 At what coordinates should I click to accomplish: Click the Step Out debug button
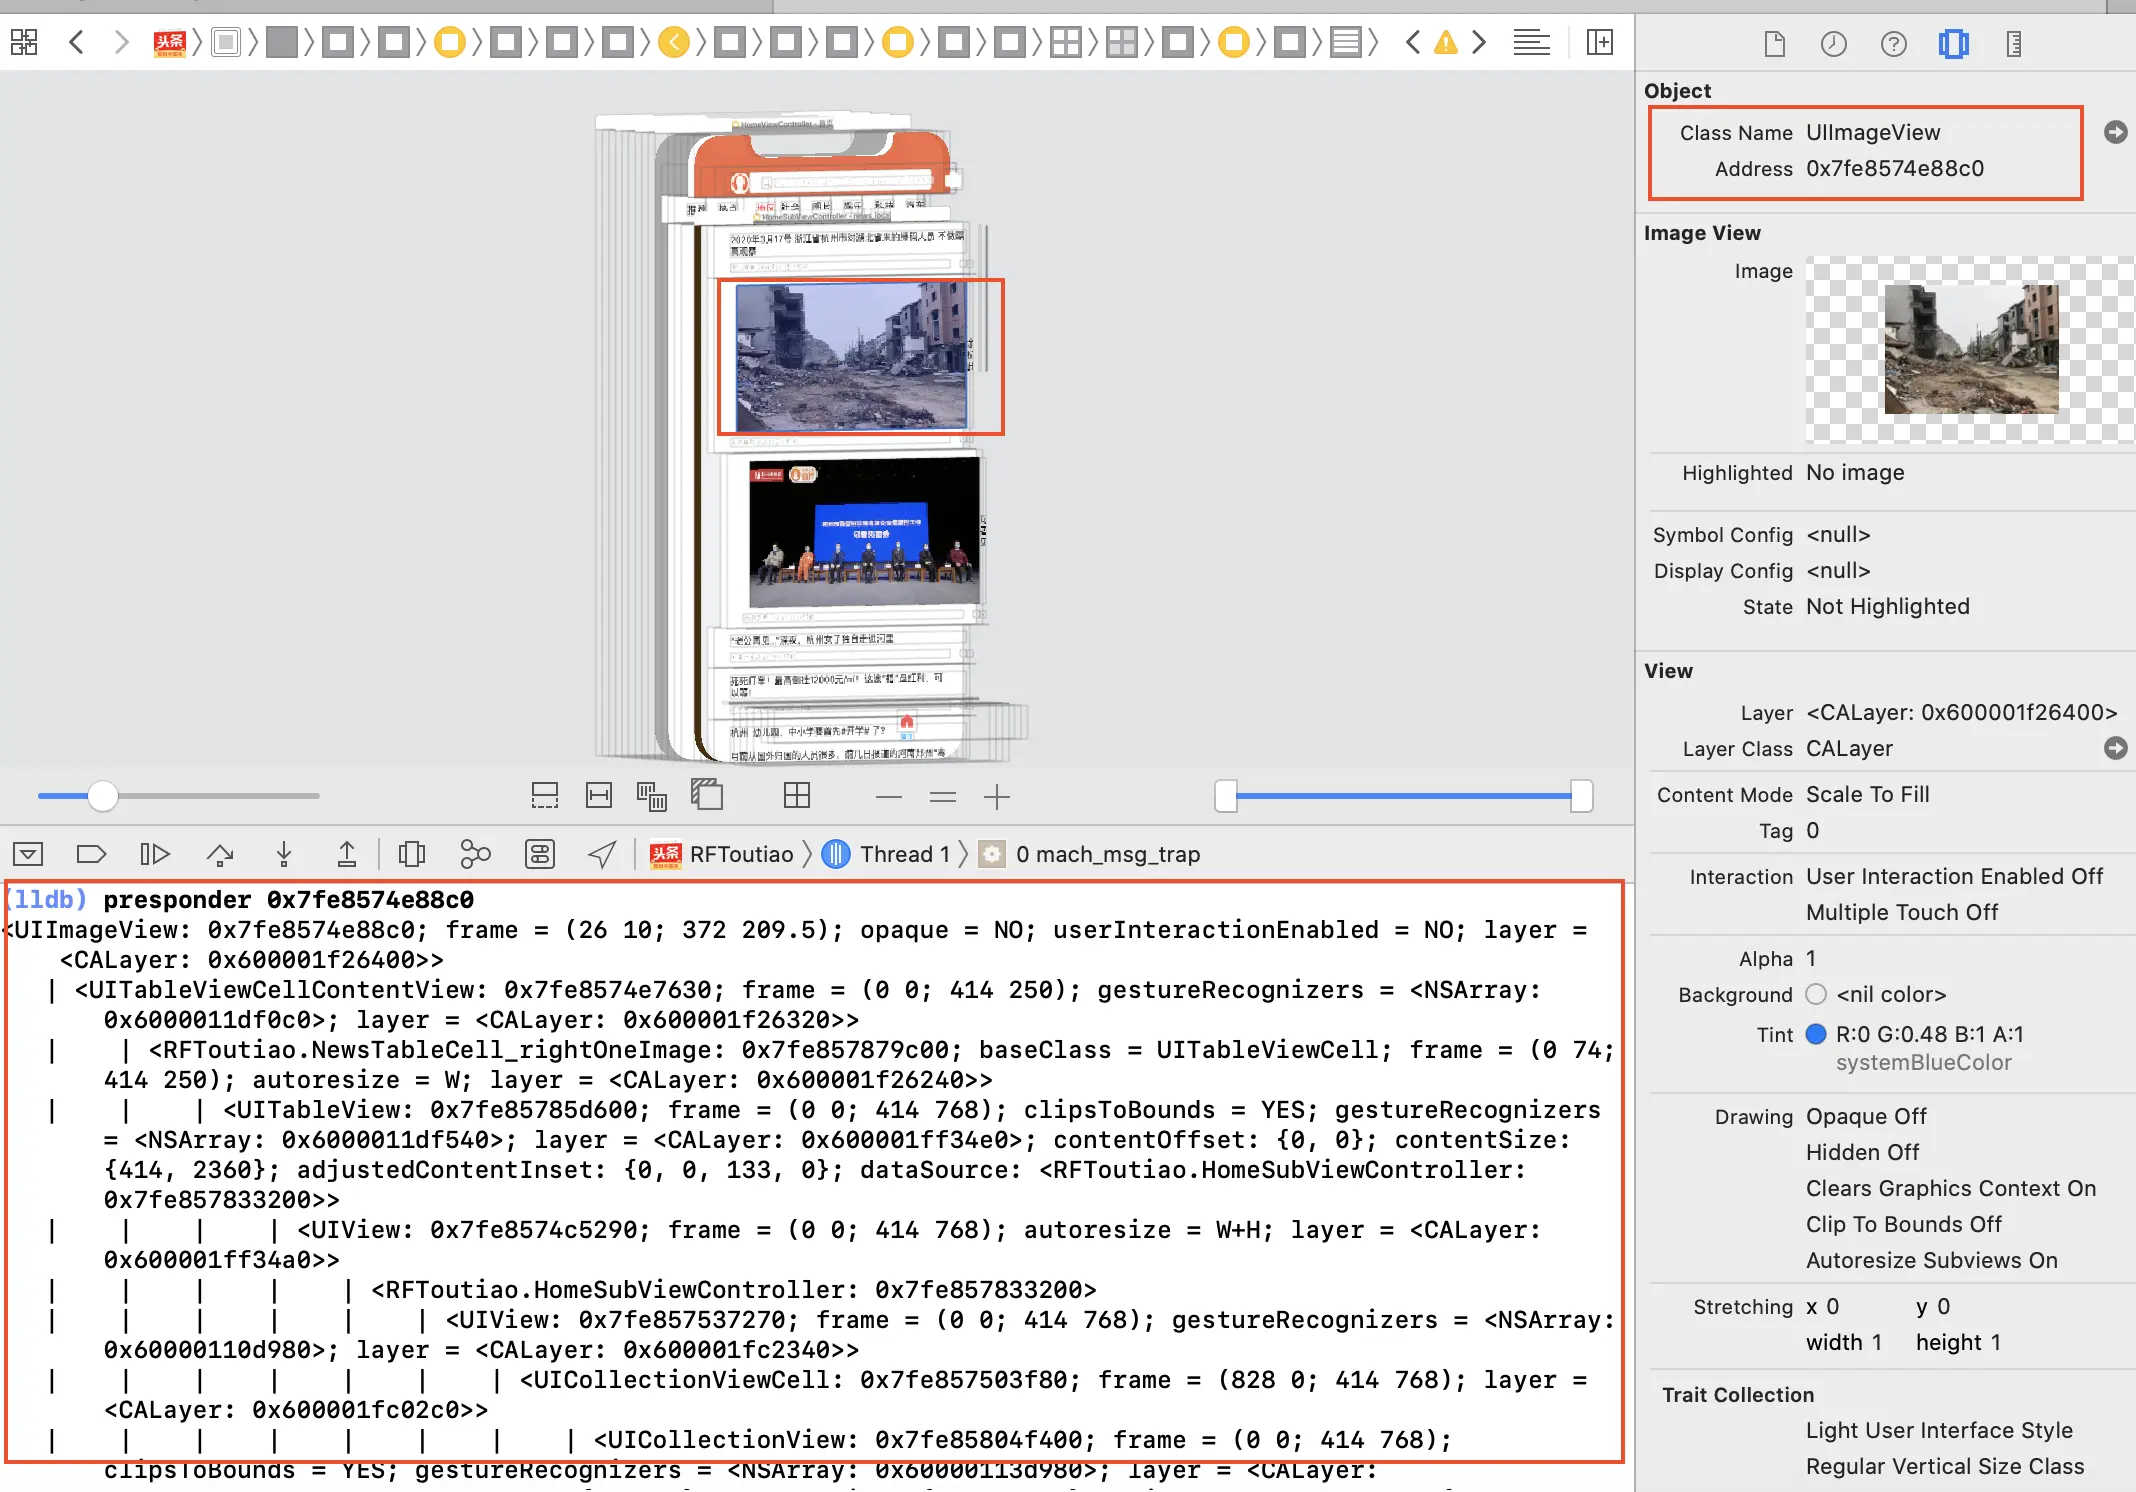346,854
